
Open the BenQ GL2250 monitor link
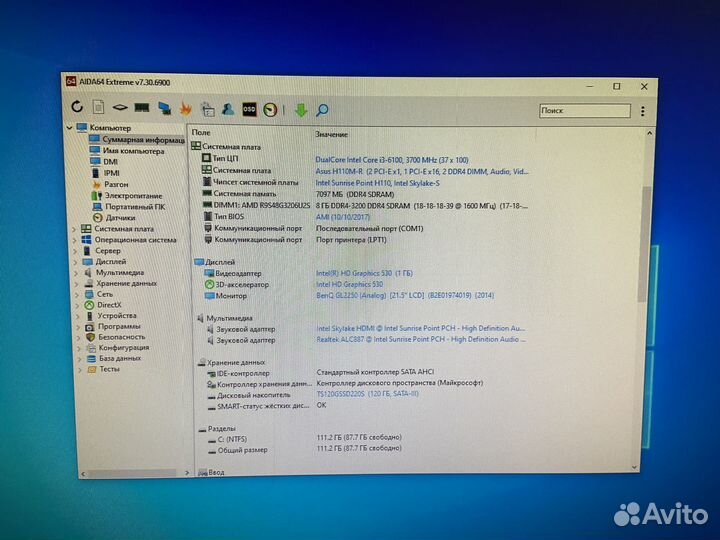[x=405, y=295]
